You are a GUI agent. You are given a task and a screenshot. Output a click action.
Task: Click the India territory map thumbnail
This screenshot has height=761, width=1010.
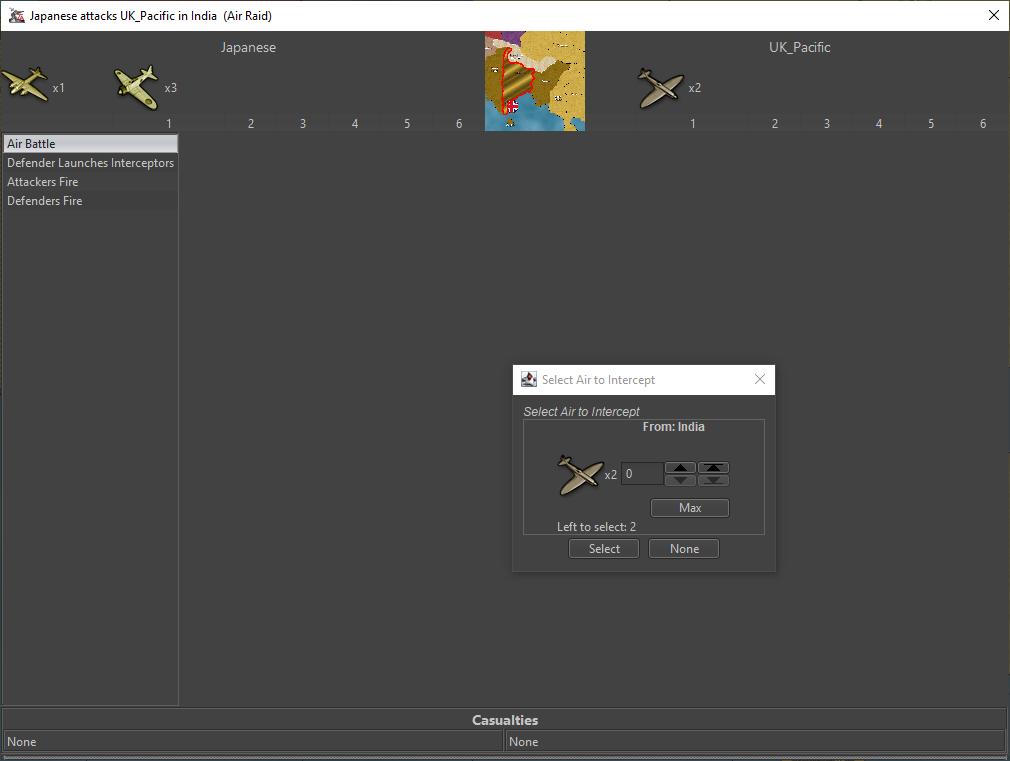[x=534, y=81]
